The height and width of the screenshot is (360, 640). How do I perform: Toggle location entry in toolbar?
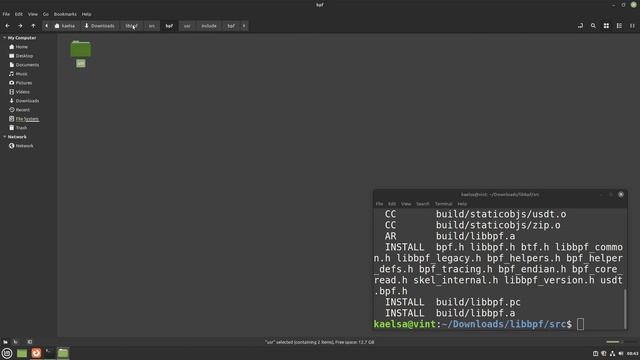click(x=580, y=26)
